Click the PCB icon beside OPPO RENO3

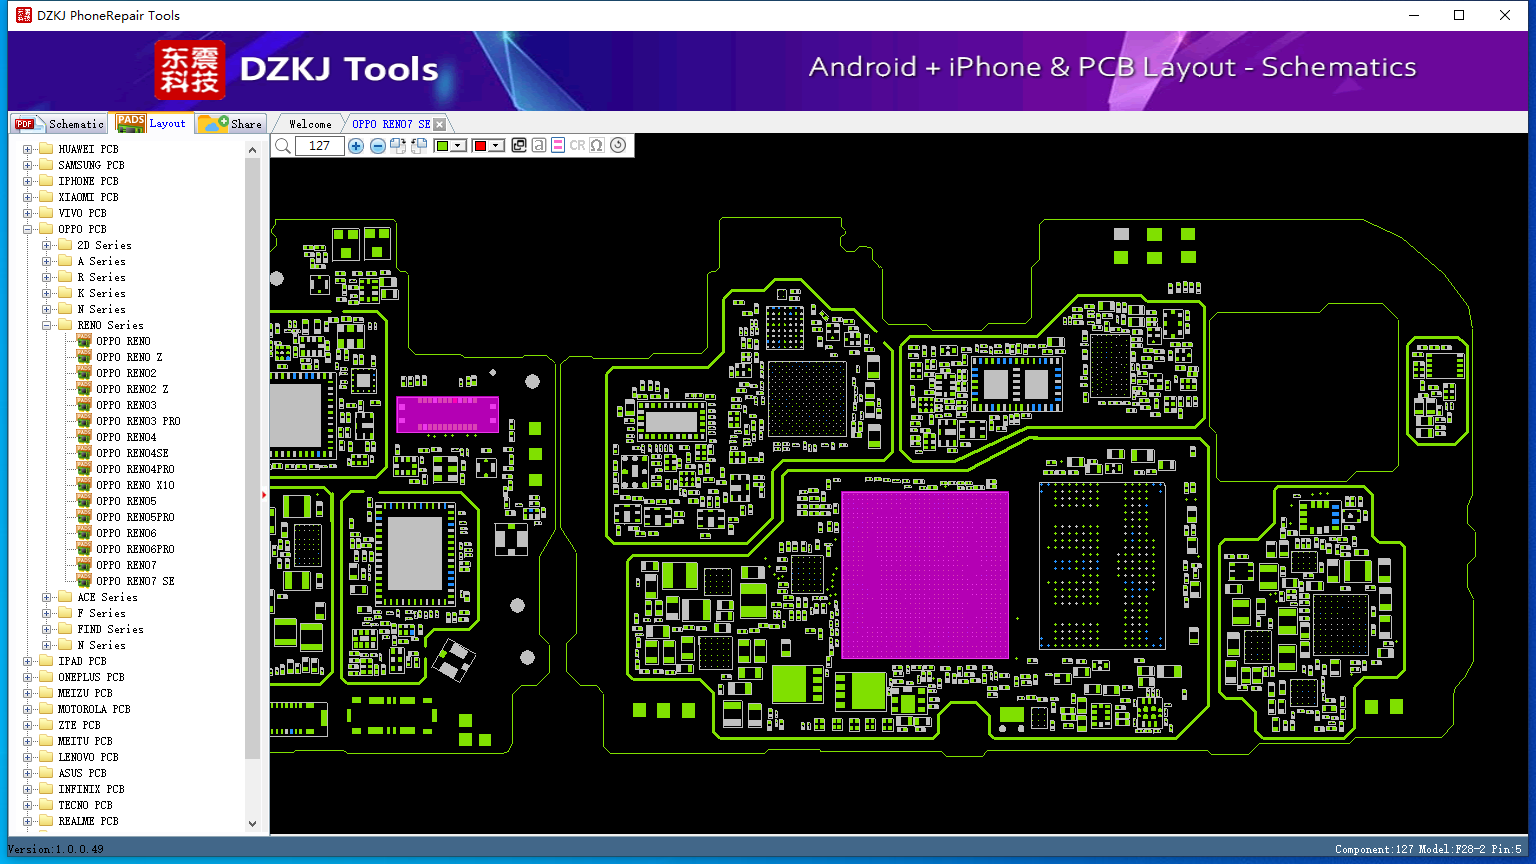tap(84, 405)
